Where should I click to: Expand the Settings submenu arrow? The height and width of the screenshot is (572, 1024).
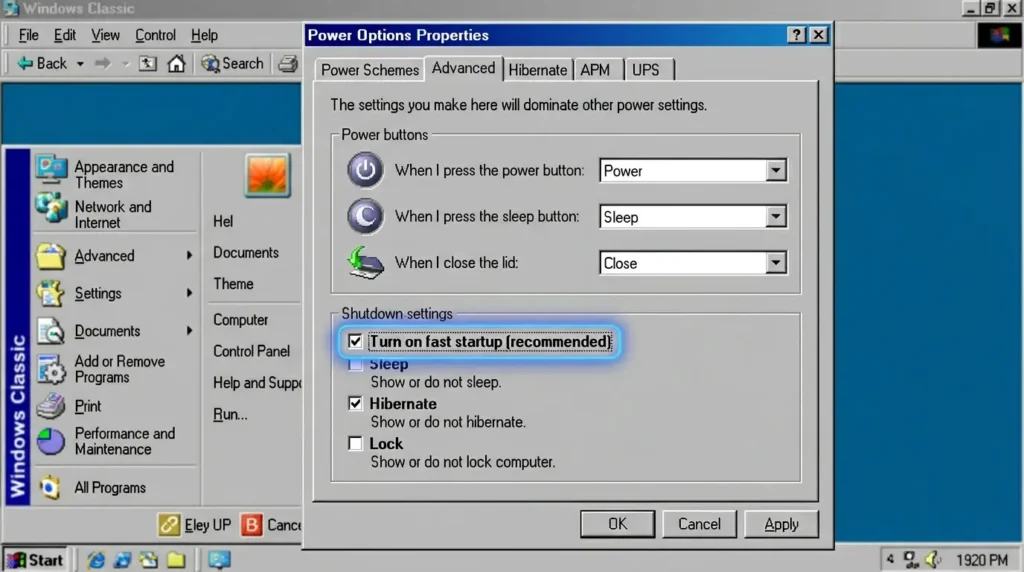(189, 293)
